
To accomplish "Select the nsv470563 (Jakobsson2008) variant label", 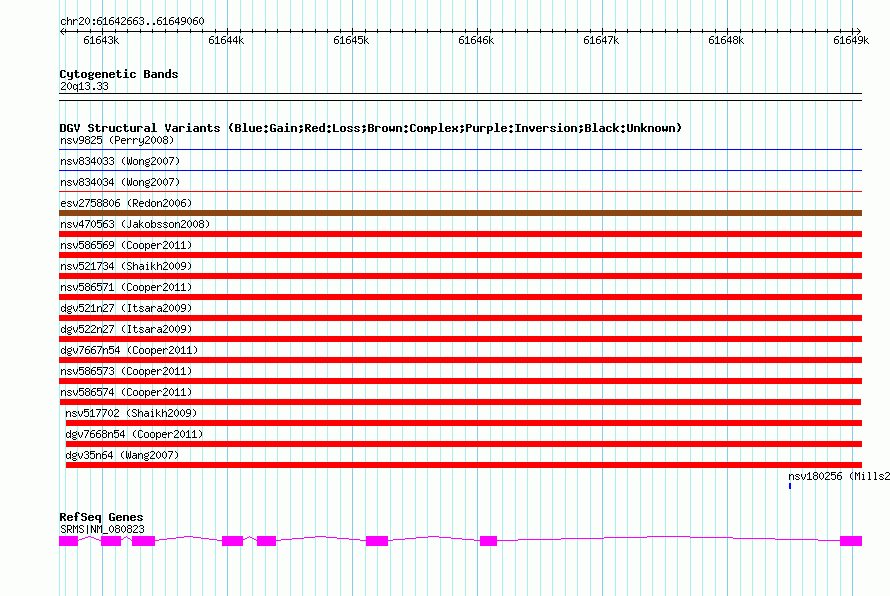I will 135,224.
